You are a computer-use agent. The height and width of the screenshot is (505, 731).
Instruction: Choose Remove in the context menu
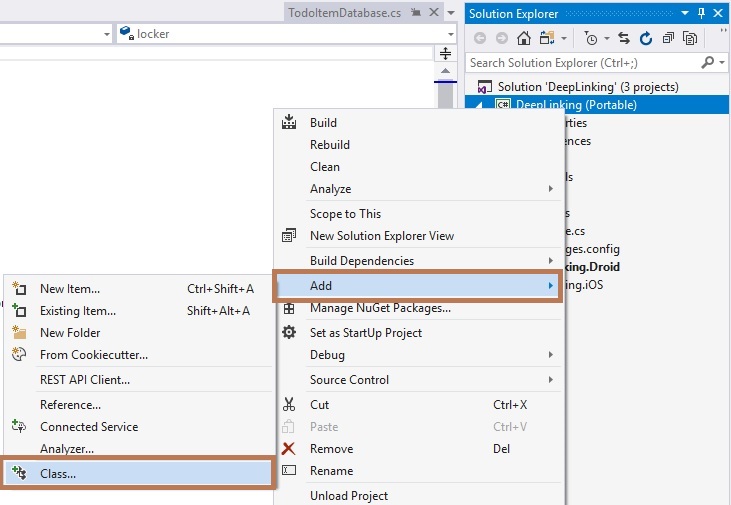[x=419, y=449]
